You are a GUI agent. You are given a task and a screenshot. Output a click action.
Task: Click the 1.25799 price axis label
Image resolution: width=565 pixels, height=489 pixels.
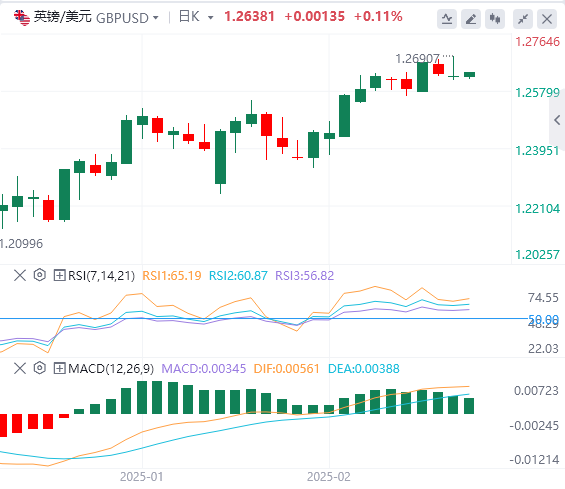click(537, 93)
